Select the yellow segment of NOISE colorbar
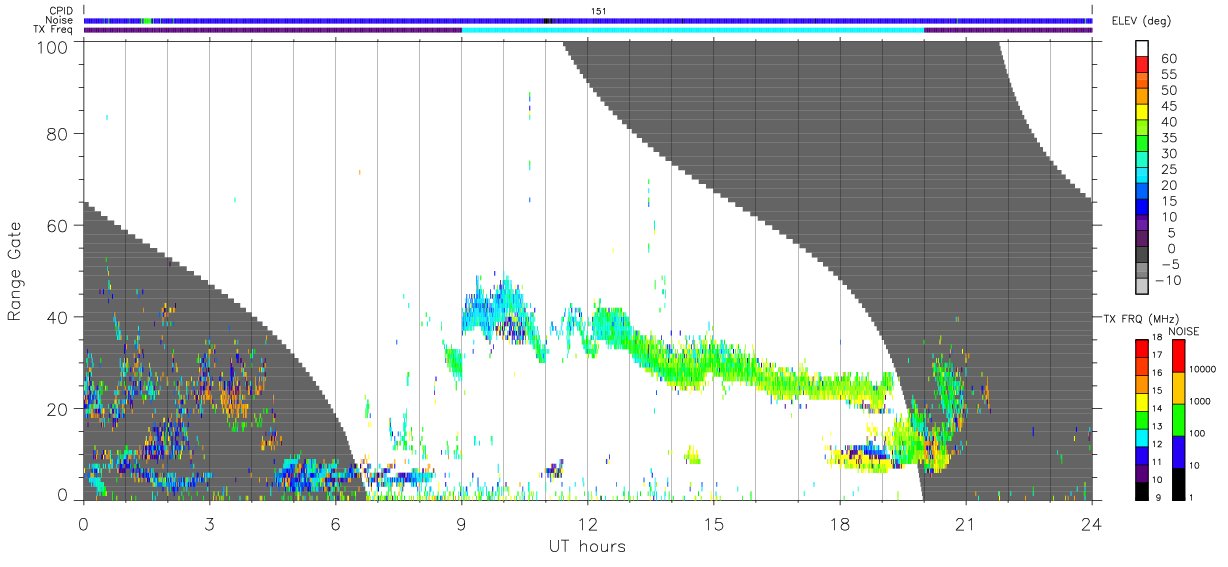 click(x=1177, y=388)
